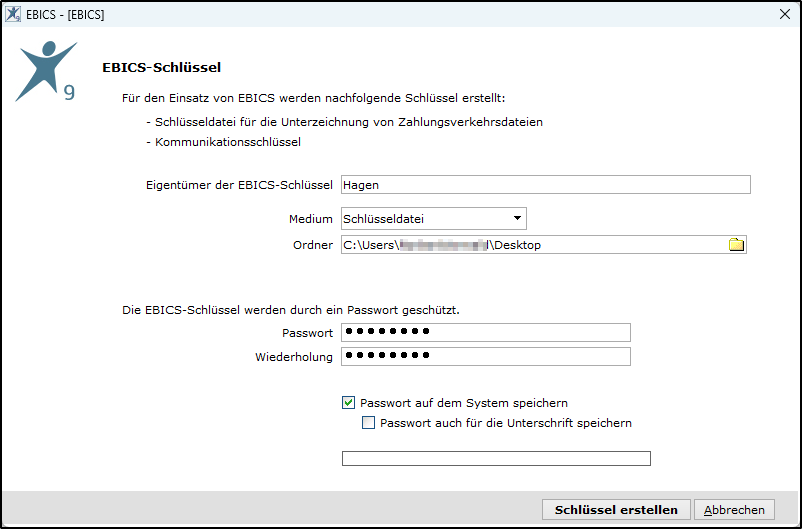Click 'Schlüssel erstellen' button
Image resolution: width=802 pixels, height=529 pixels.
click(x=616, y=510)
